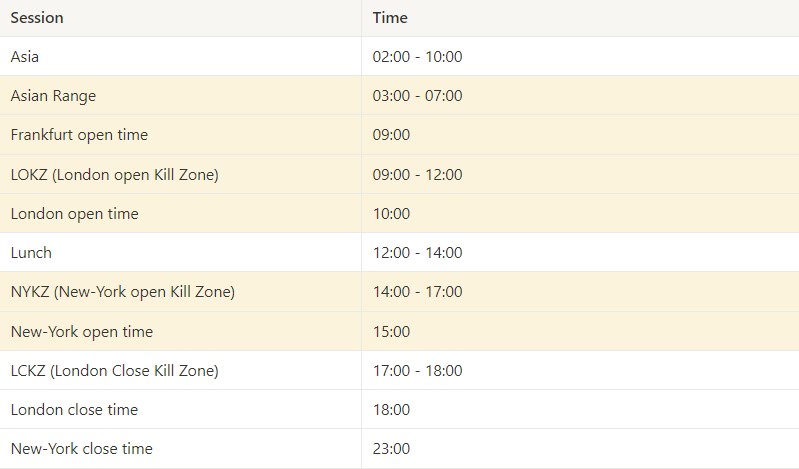Select the 23:00 time cell
The width and height of the screenshot is (799, 469).
[x=580, y=449]
